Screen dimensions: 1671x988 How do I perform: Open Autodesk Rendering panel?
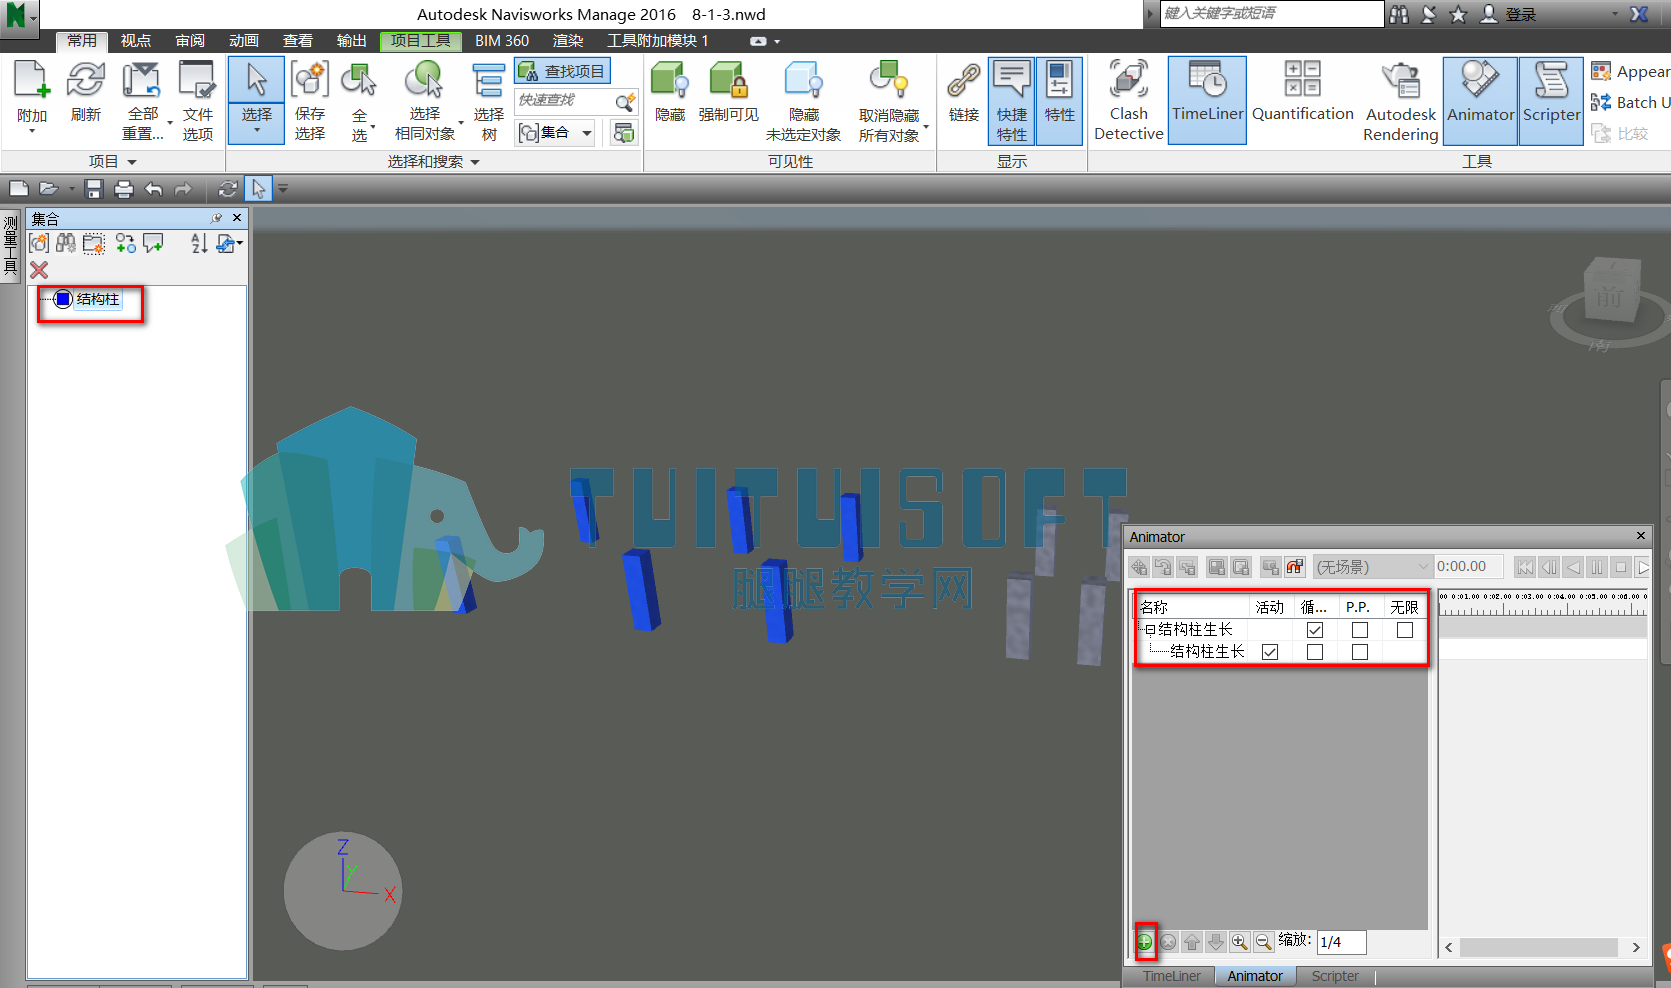tap(1400, 101)
